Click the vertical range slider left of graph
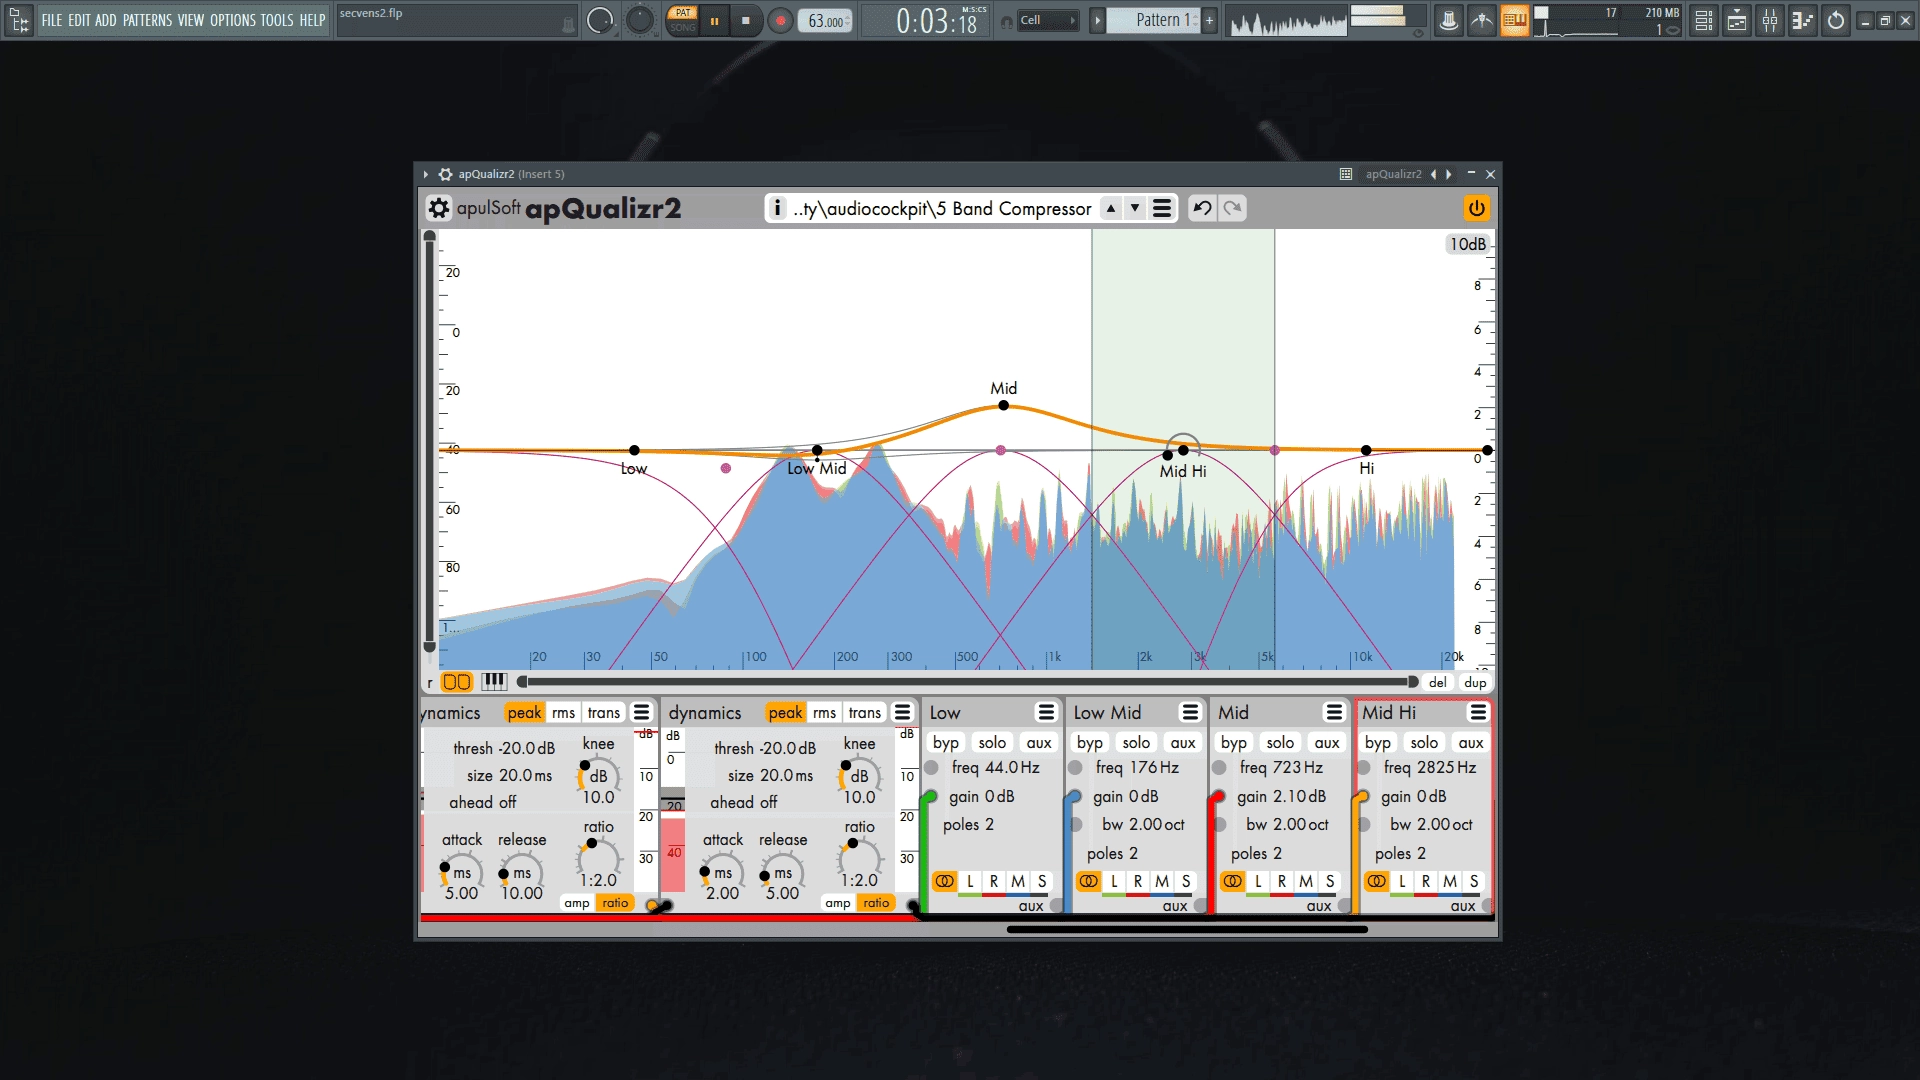The width and height of the screenshot is (1920, 1080). pyautogui.click(x=430, y=443)
